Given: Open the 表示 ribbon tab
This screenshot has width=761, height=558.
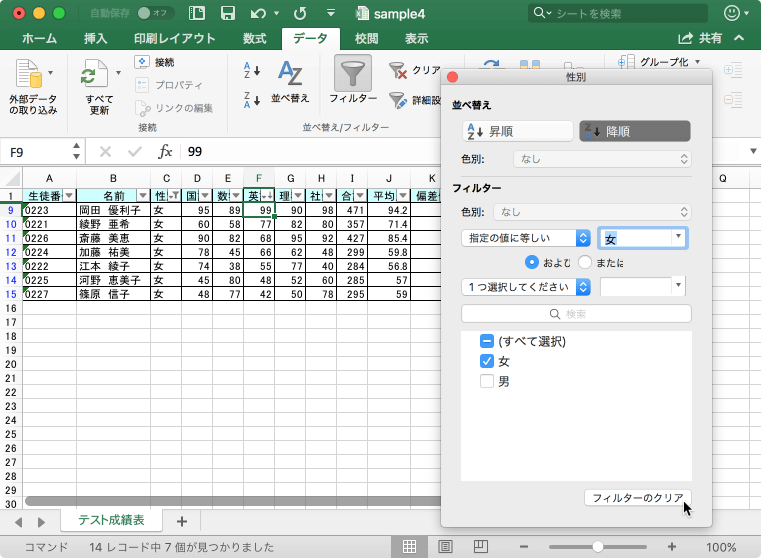Looking at the screenshot, I should coord(416,38).
